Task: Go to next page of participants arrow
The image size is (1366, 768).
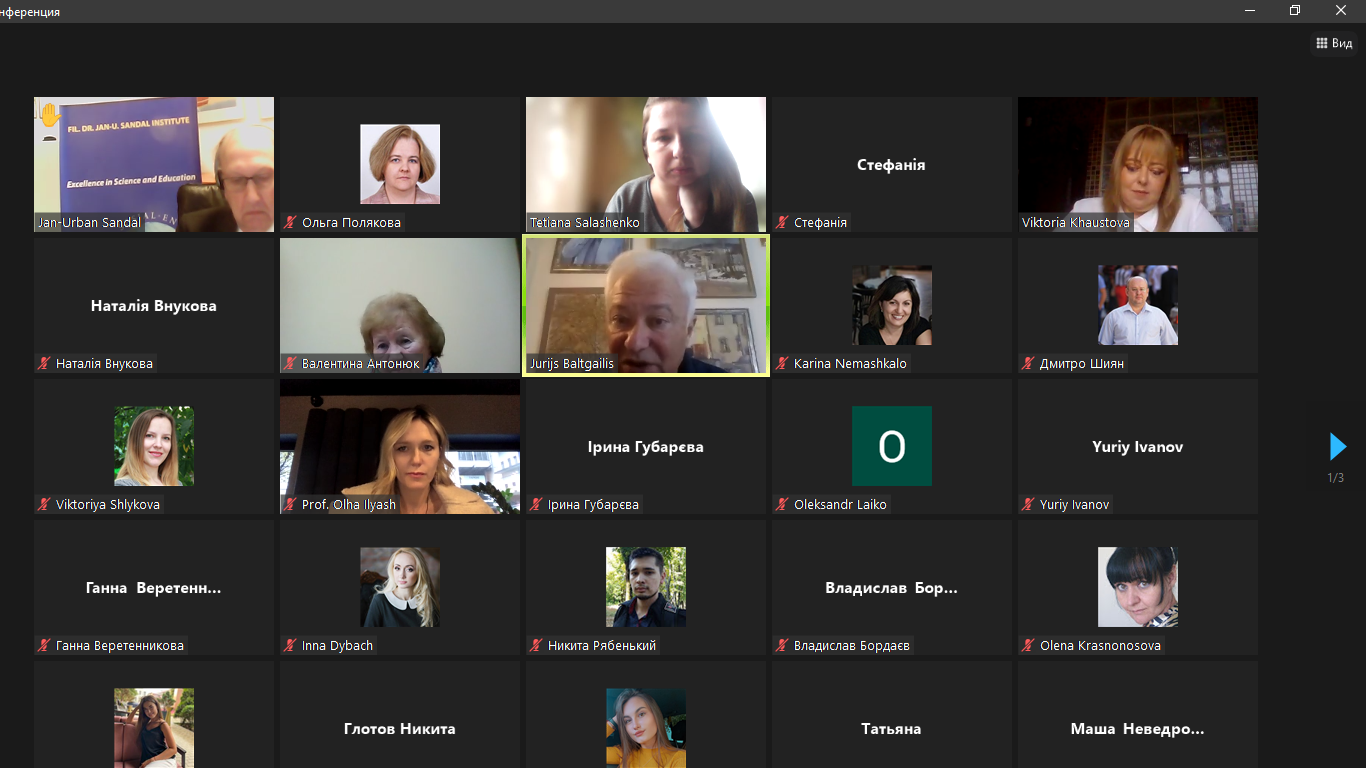Action: click(1337, 446)
